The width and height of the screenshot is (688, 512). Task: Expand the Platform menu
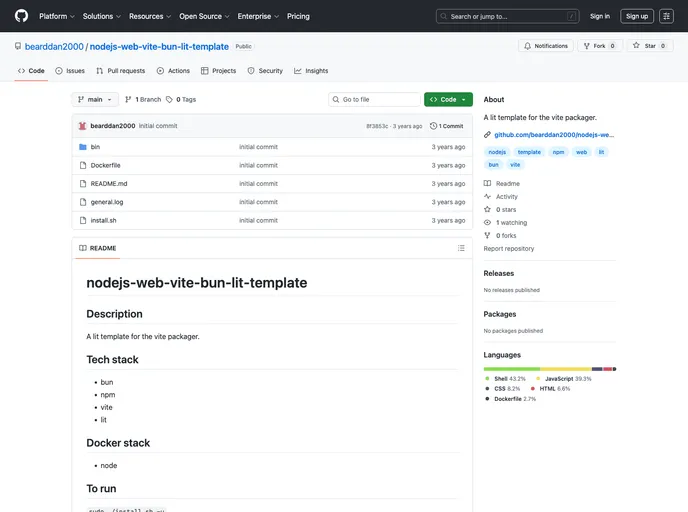coord(57,16)
